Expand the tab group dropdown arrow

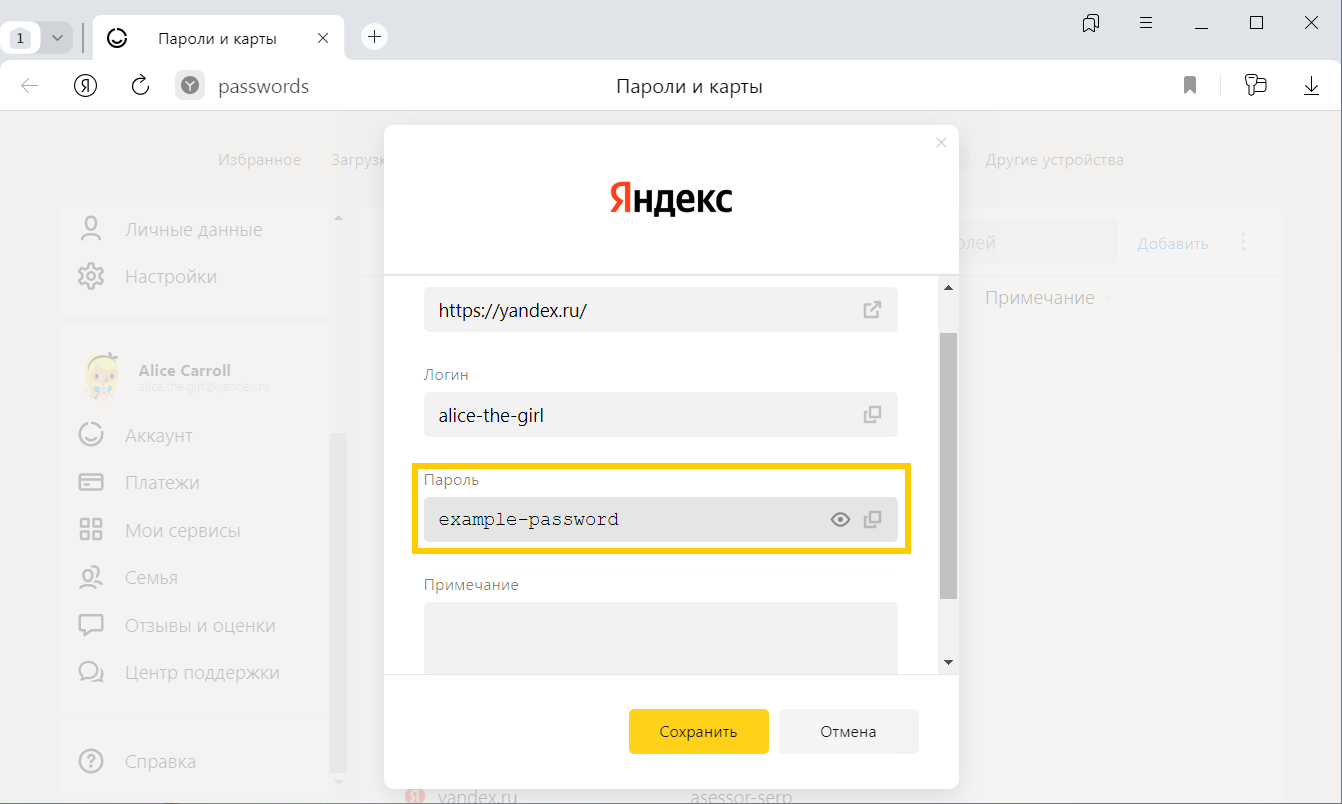pos(57,38)
